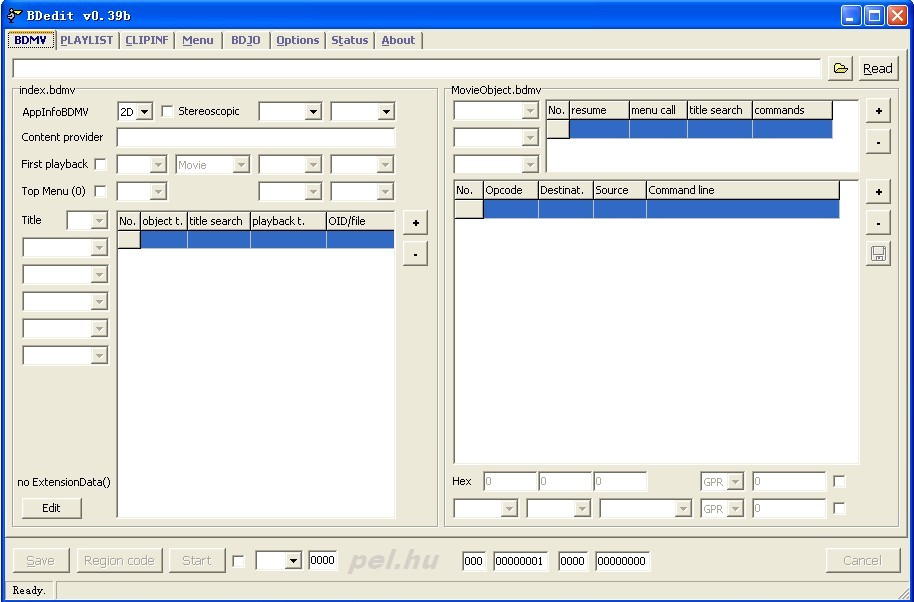The image size is (914, 602).
Task: Remove a title row with the index.bdmv minus button
Action: pyautogui.click(x=414, y=254)
